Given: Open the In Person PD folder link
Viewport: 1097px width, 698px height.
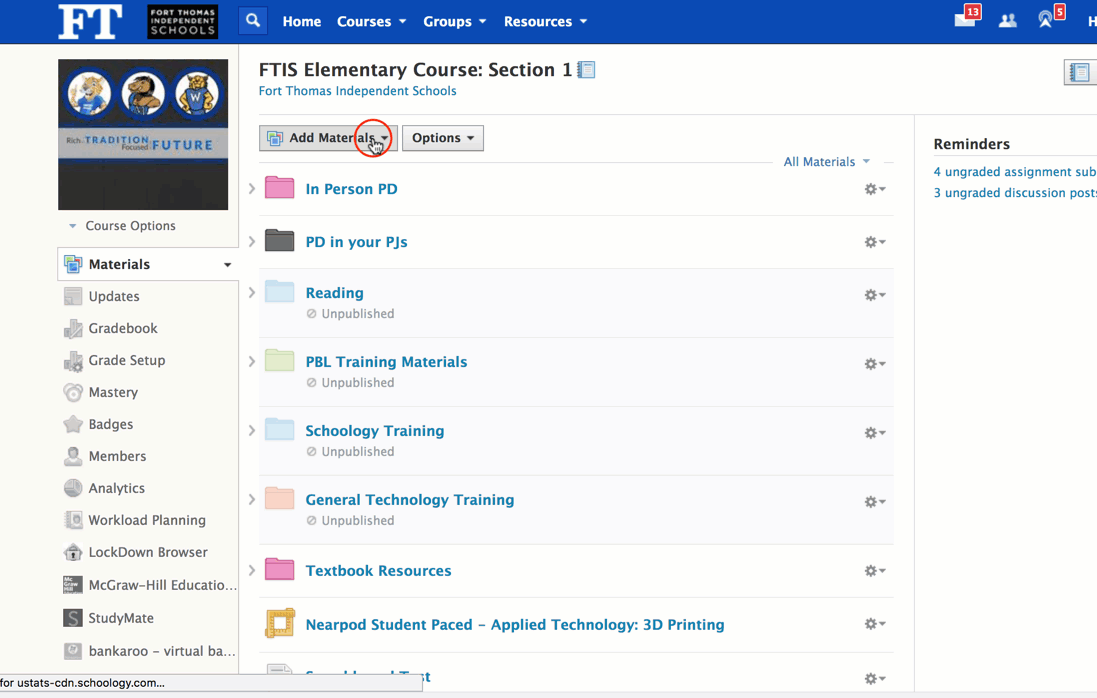Looking at the screenshot, I should click(x=351, y=189).
